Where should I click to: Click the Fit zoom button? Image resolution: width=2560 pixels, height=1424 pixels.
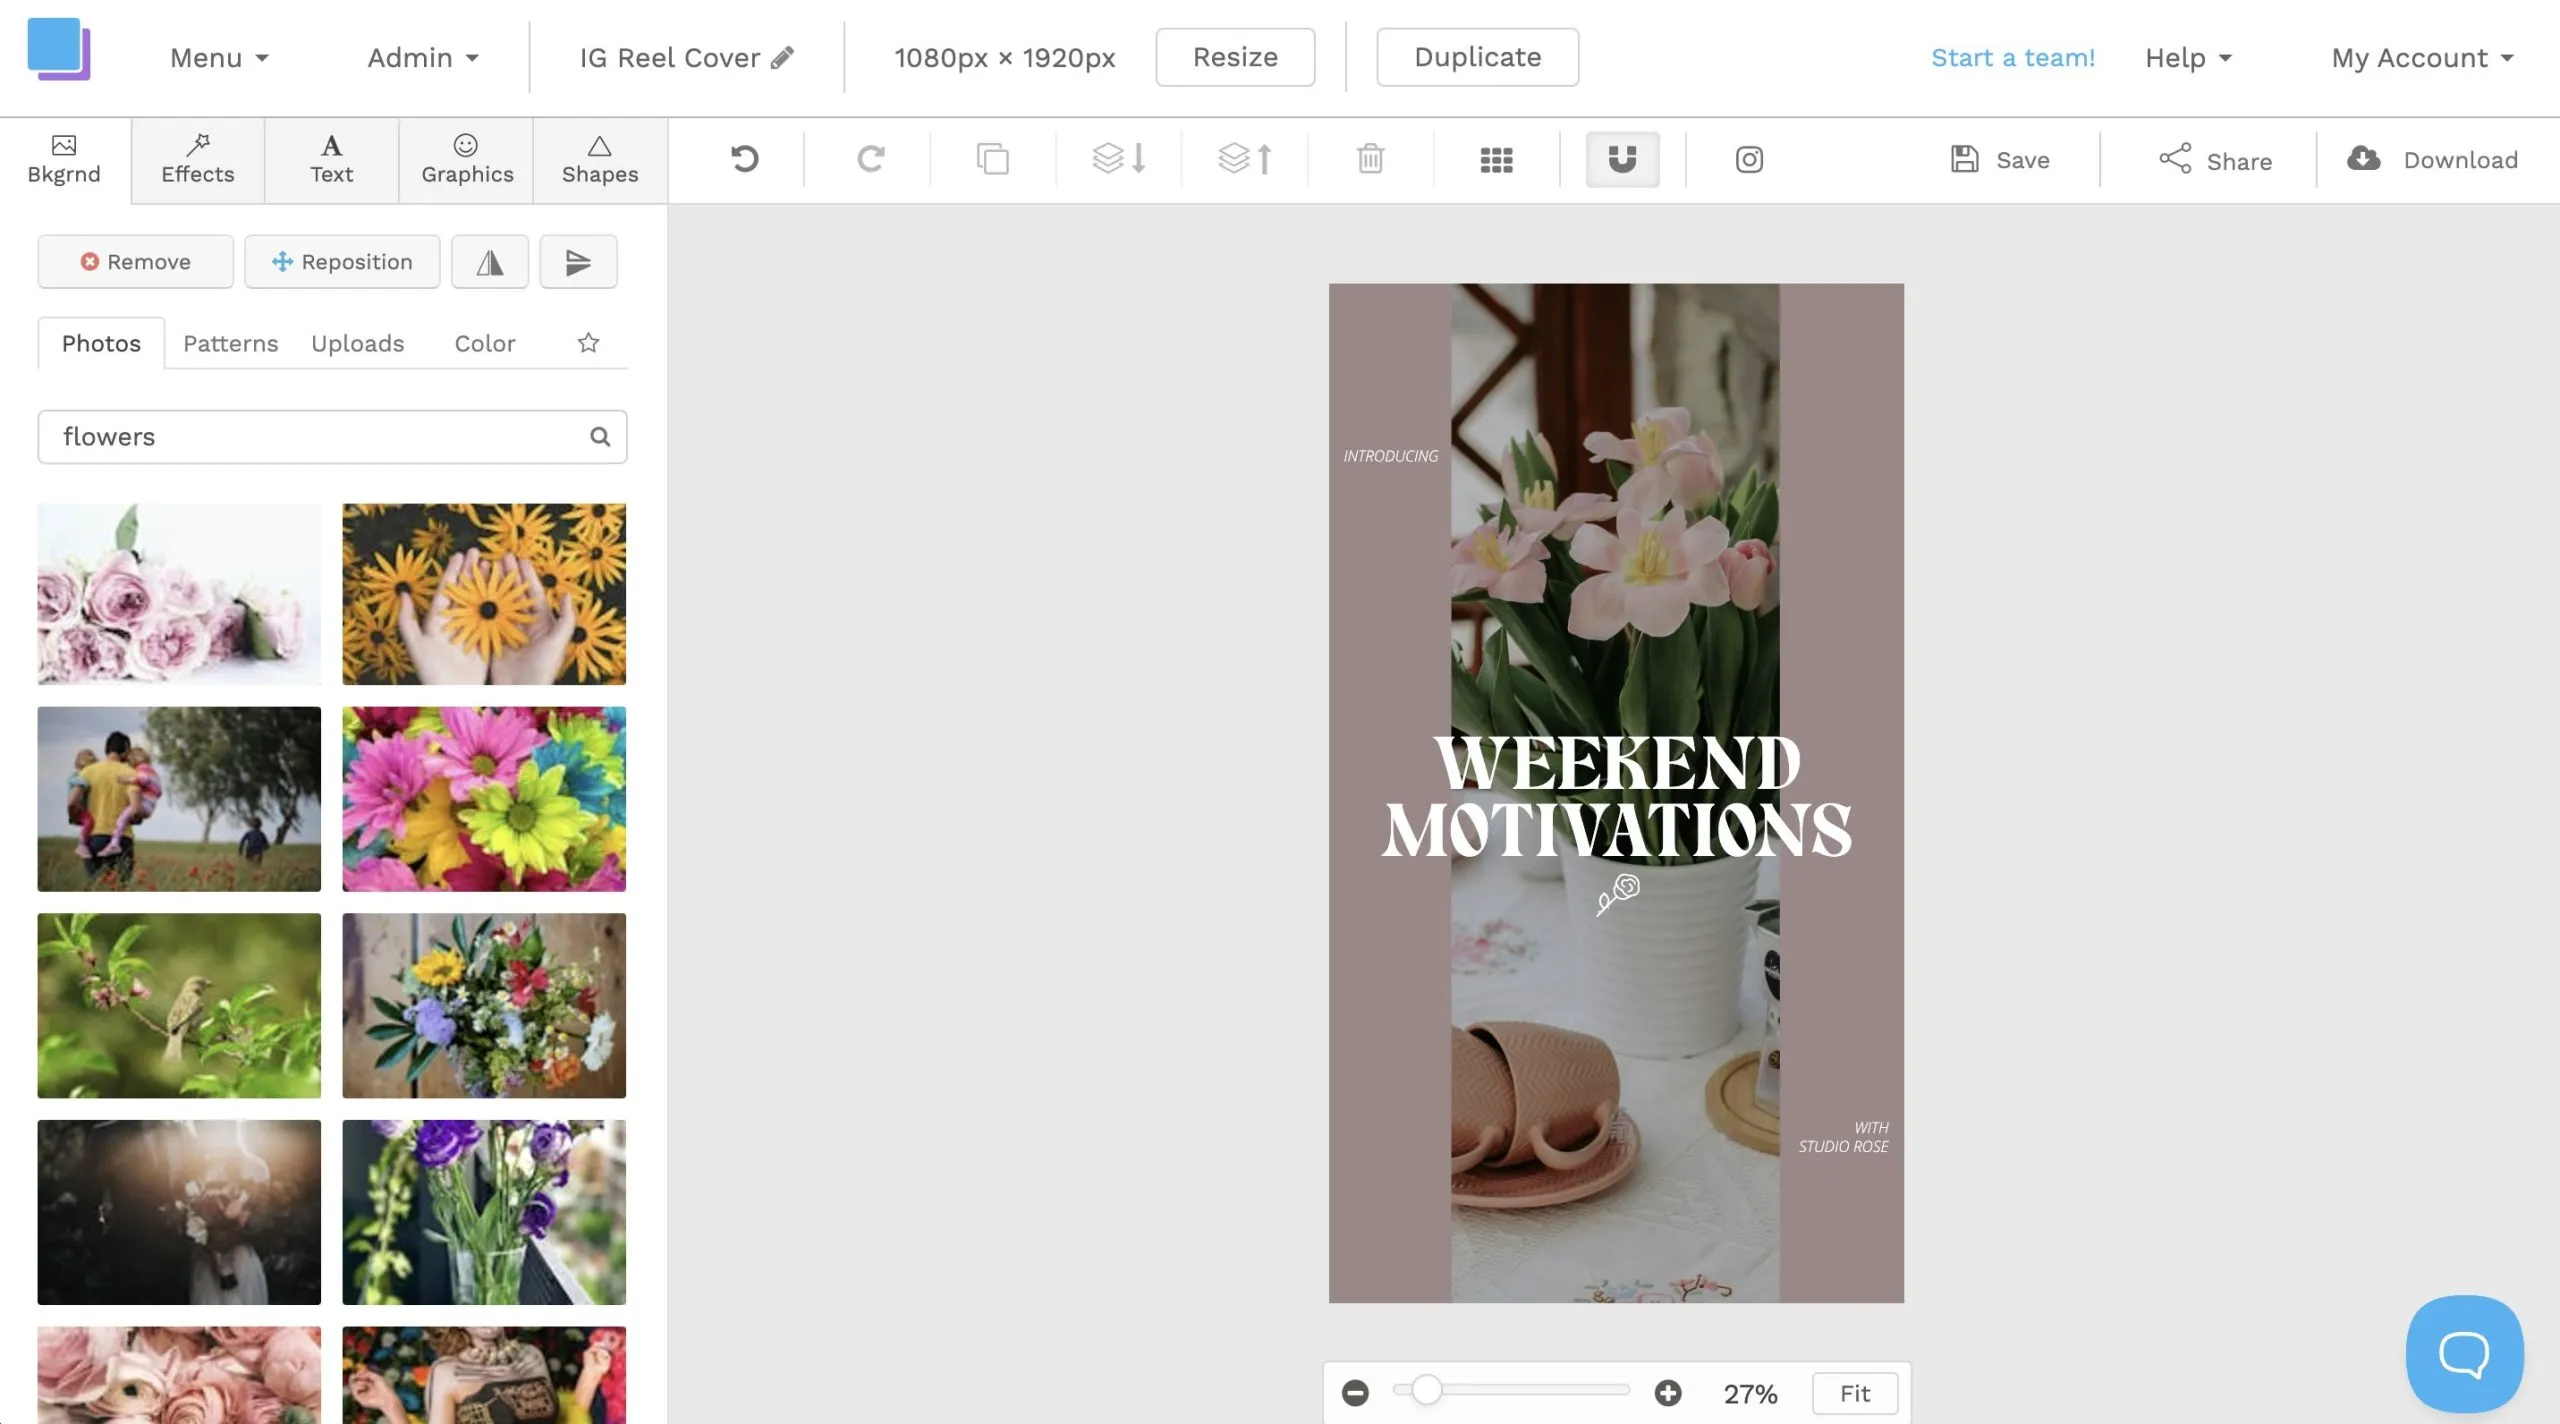pyautogui.click(x=1855, y=1393)
